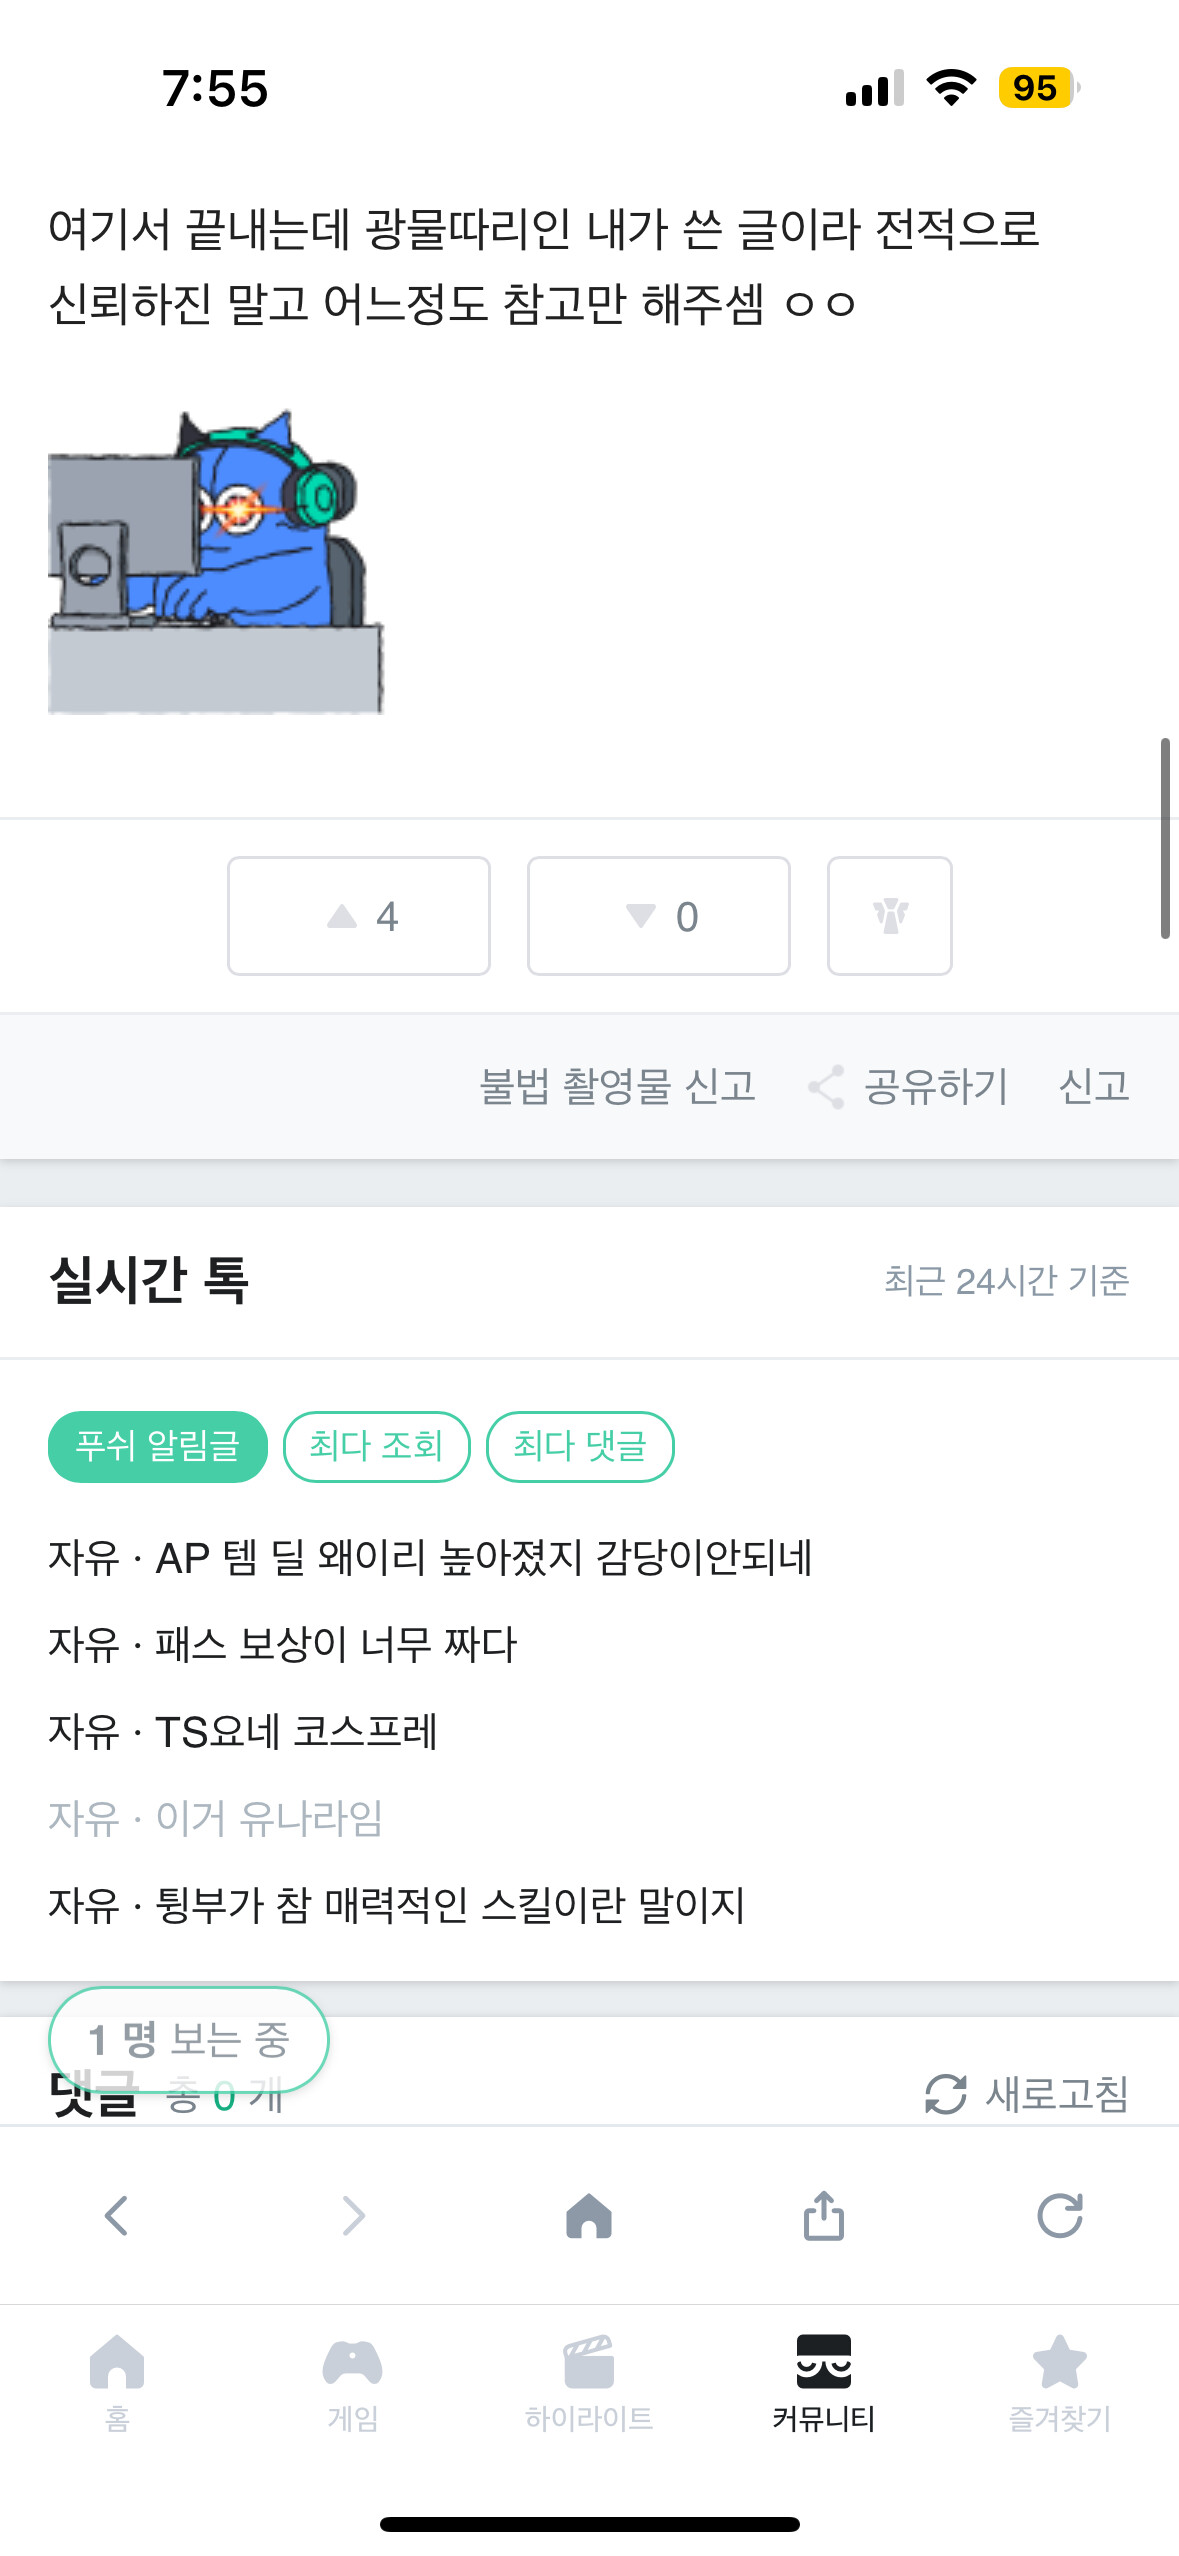Select the 최다 댓글 filter chip
The height and width of the screenshot is (2556, 1179).
pos(580,1446)
